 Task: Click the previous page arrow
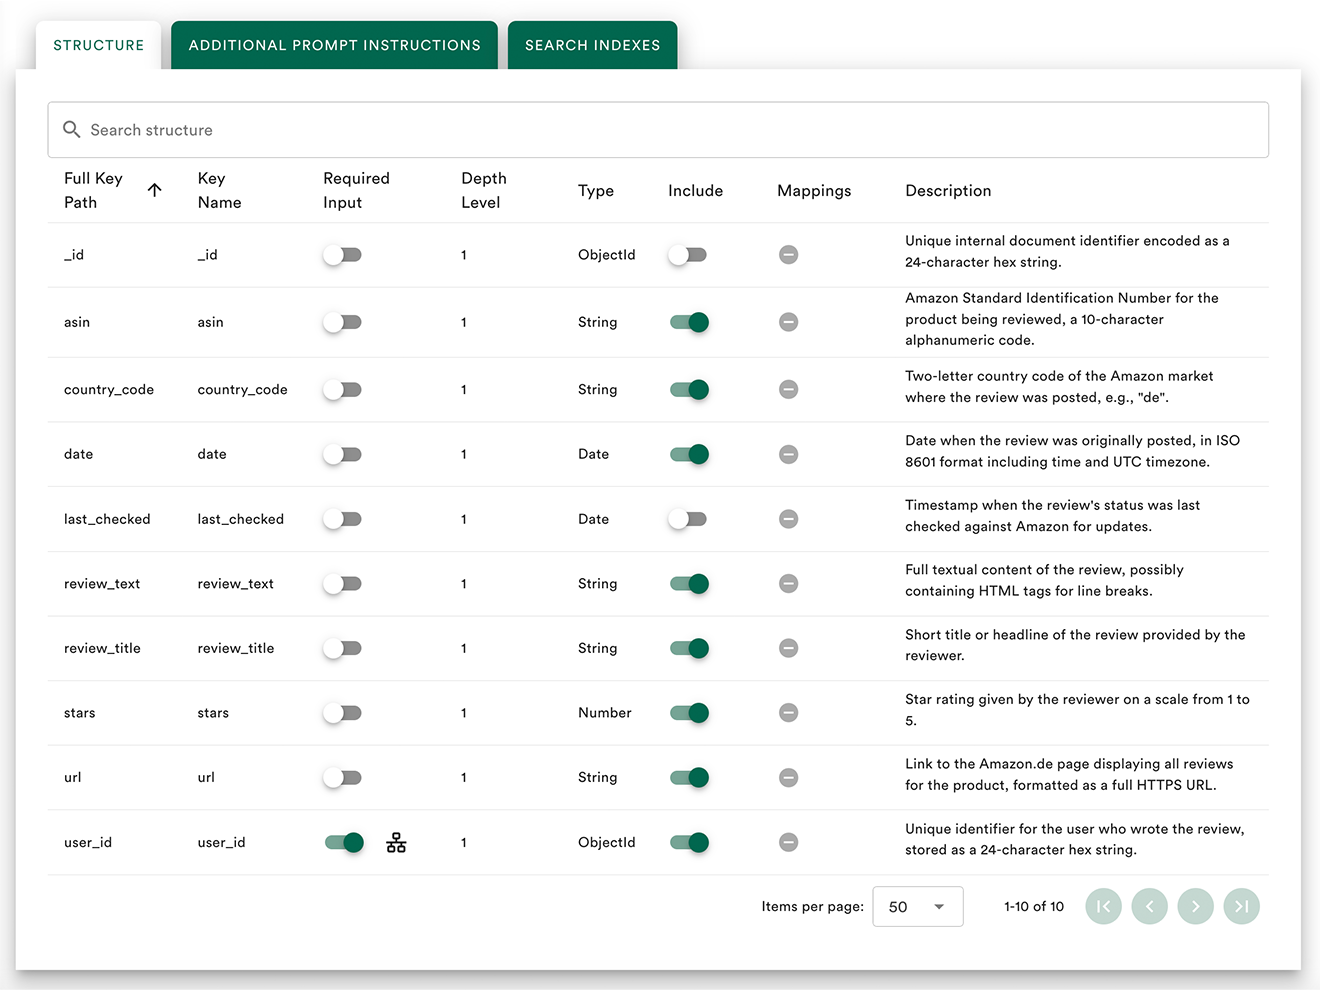click(x=1149, y=907)
